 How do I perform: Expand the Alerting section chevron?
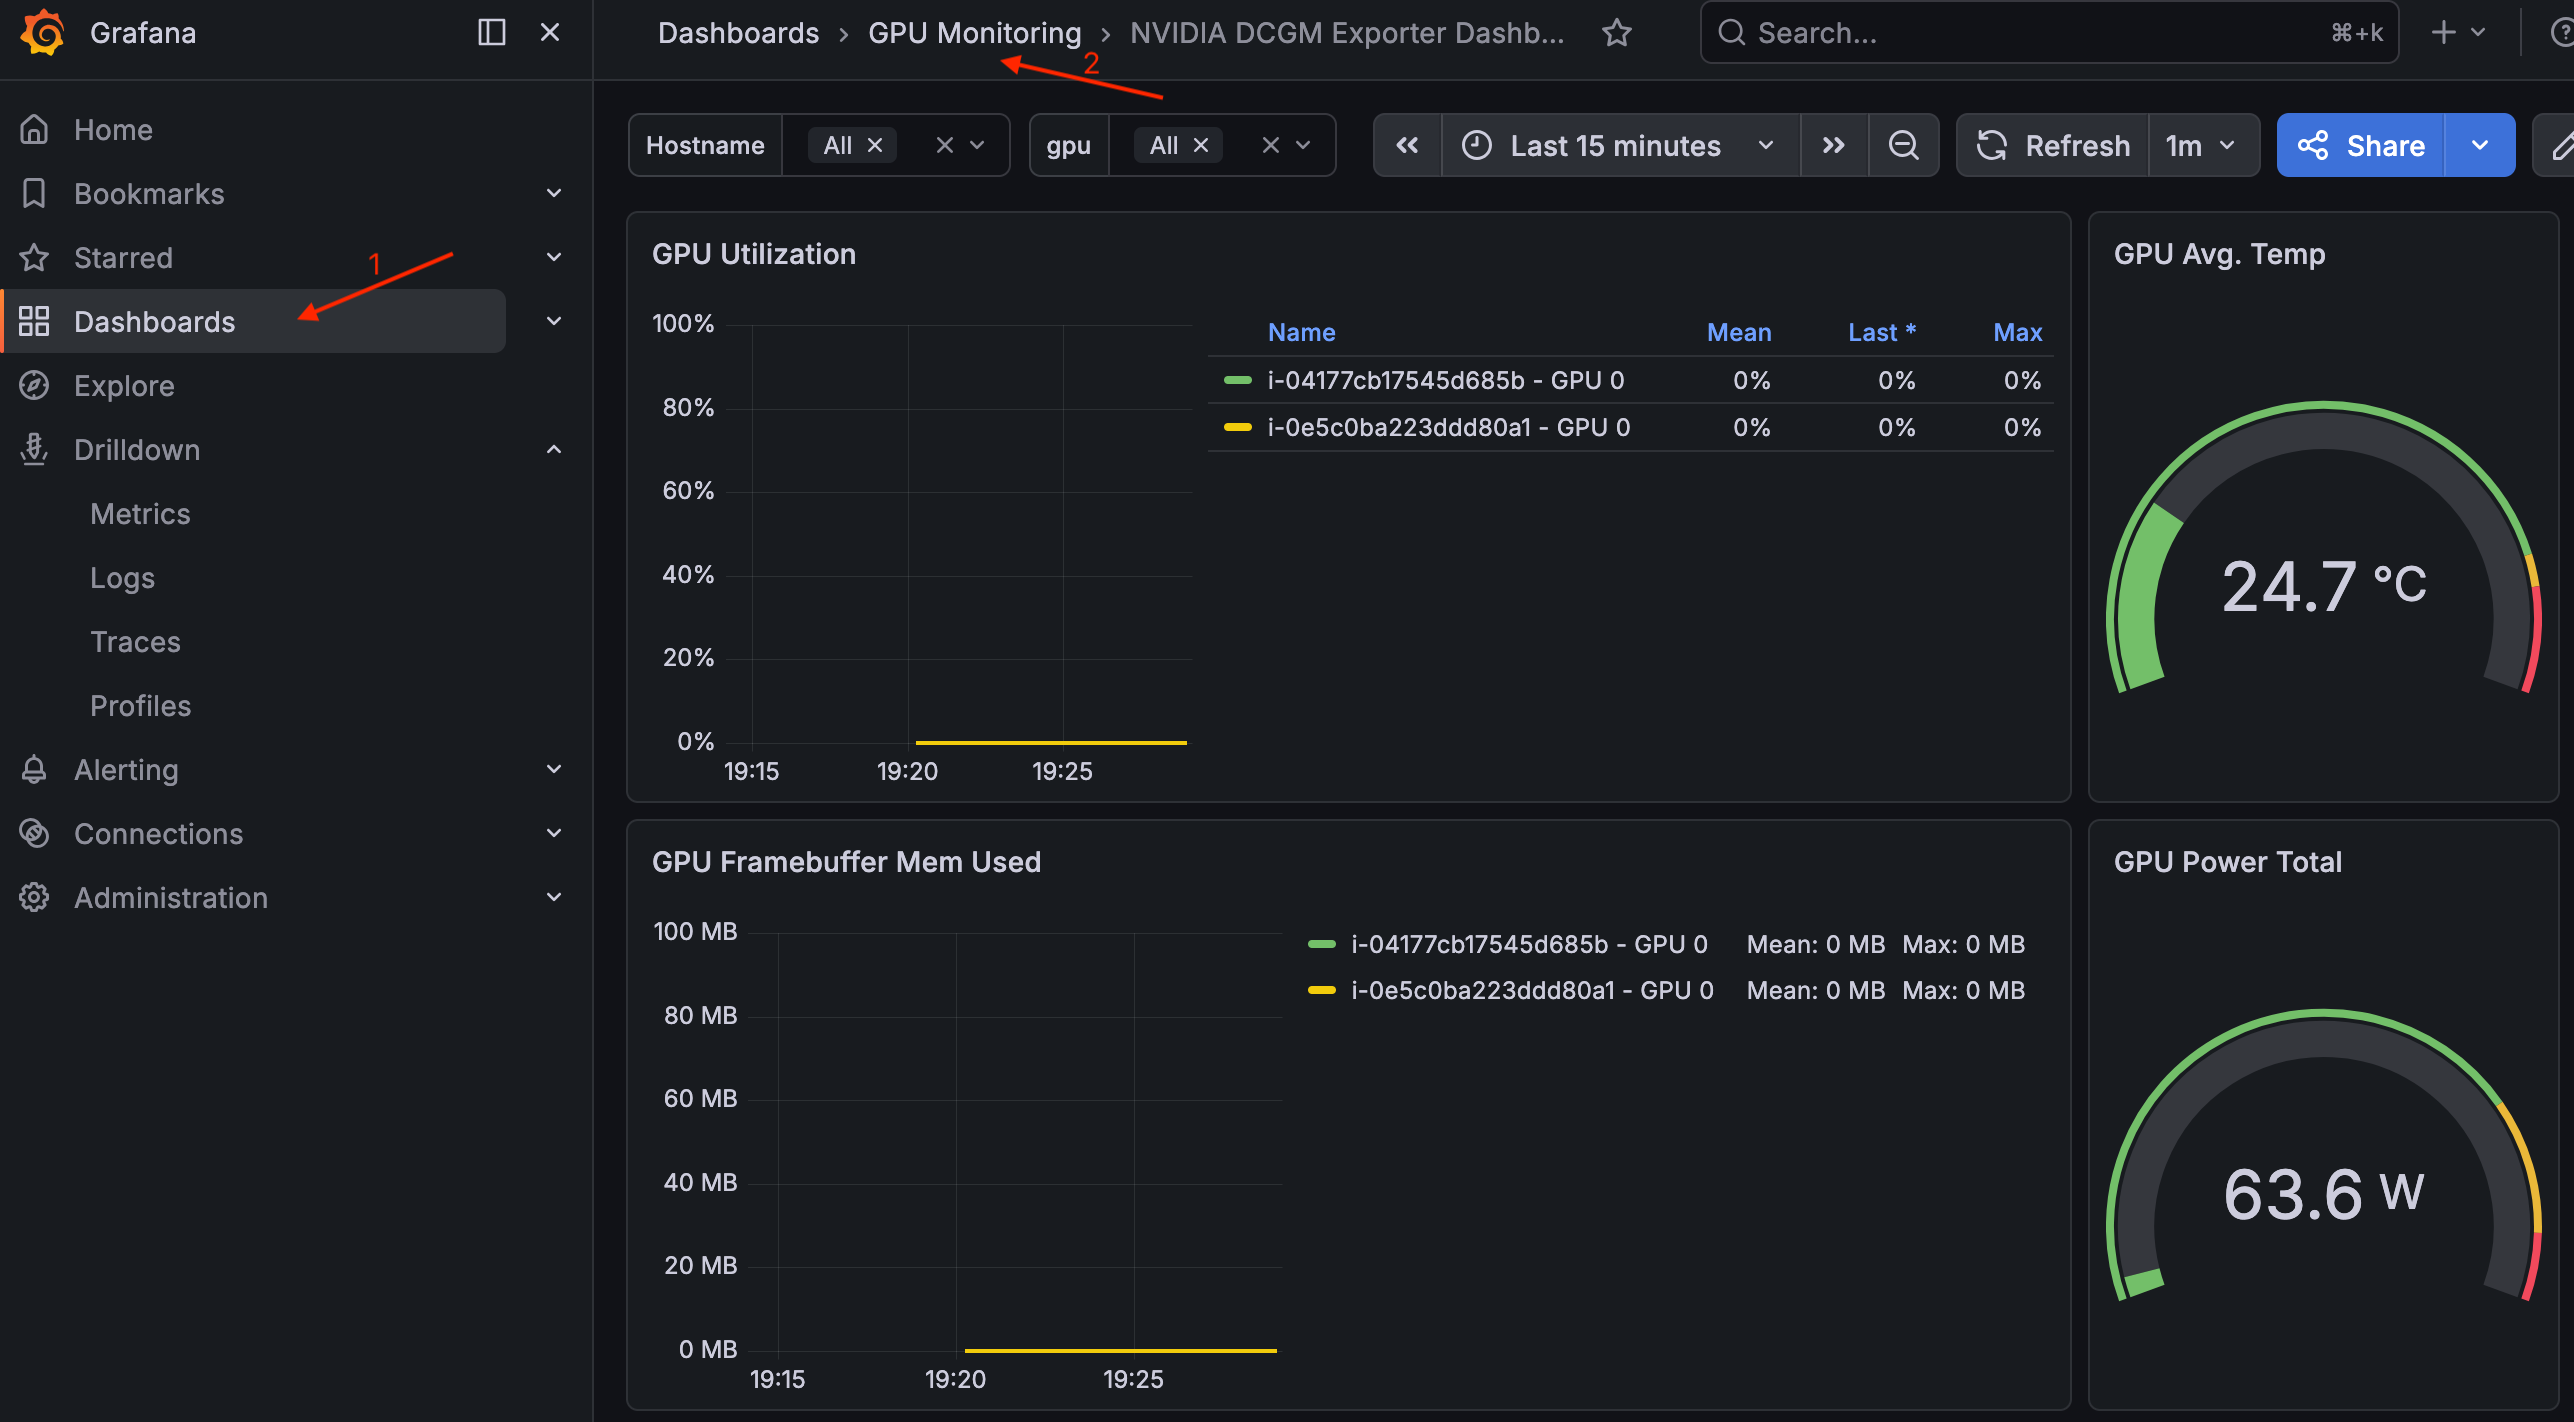pos(554,769)
